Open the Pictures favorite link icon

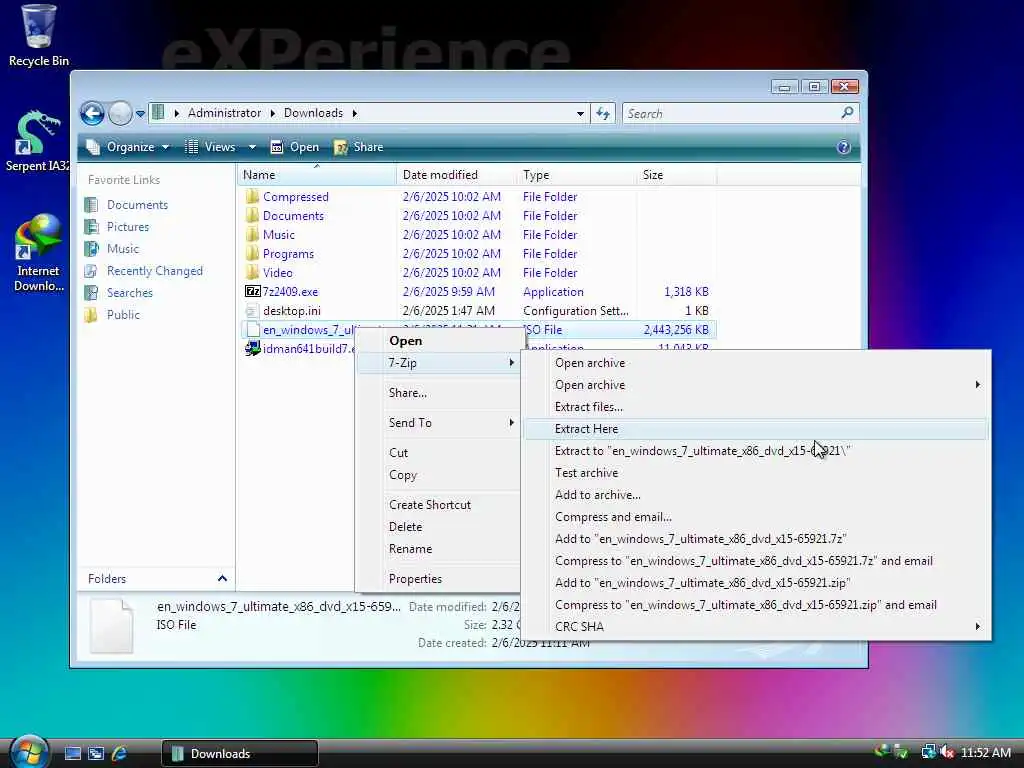click(91, 227)
